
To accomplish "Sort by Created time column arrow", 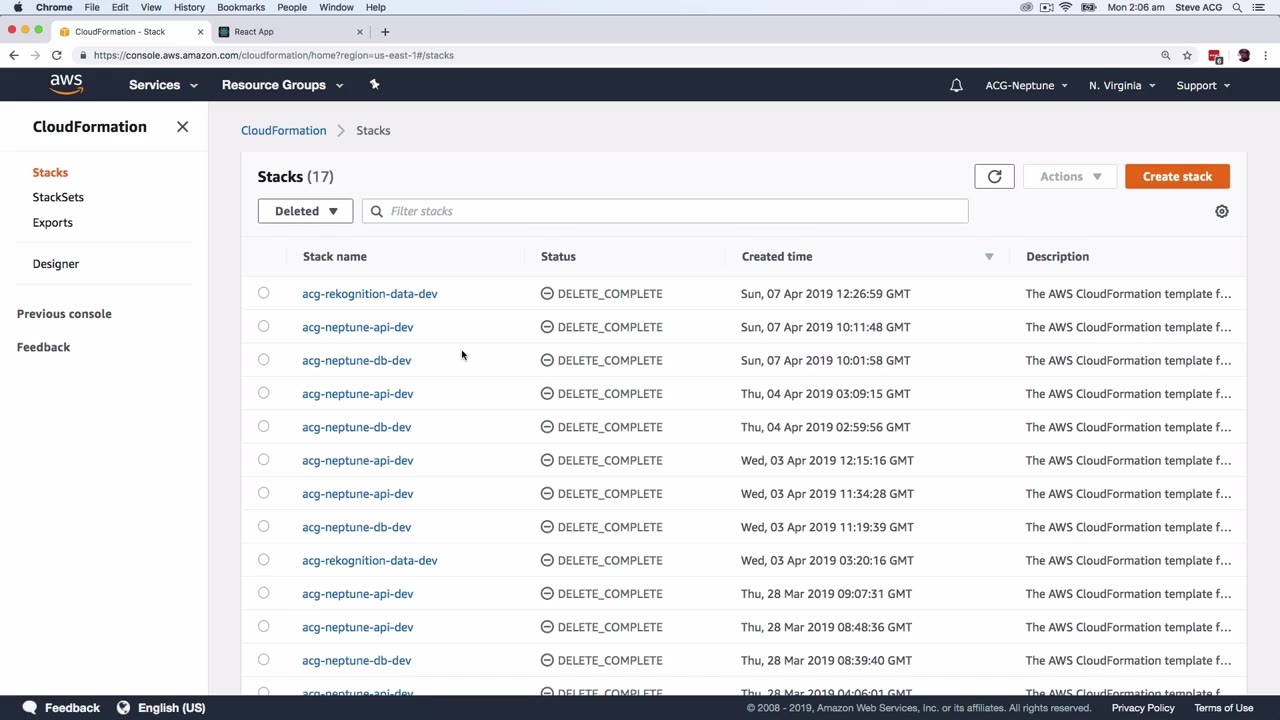I will pos(989,257).
